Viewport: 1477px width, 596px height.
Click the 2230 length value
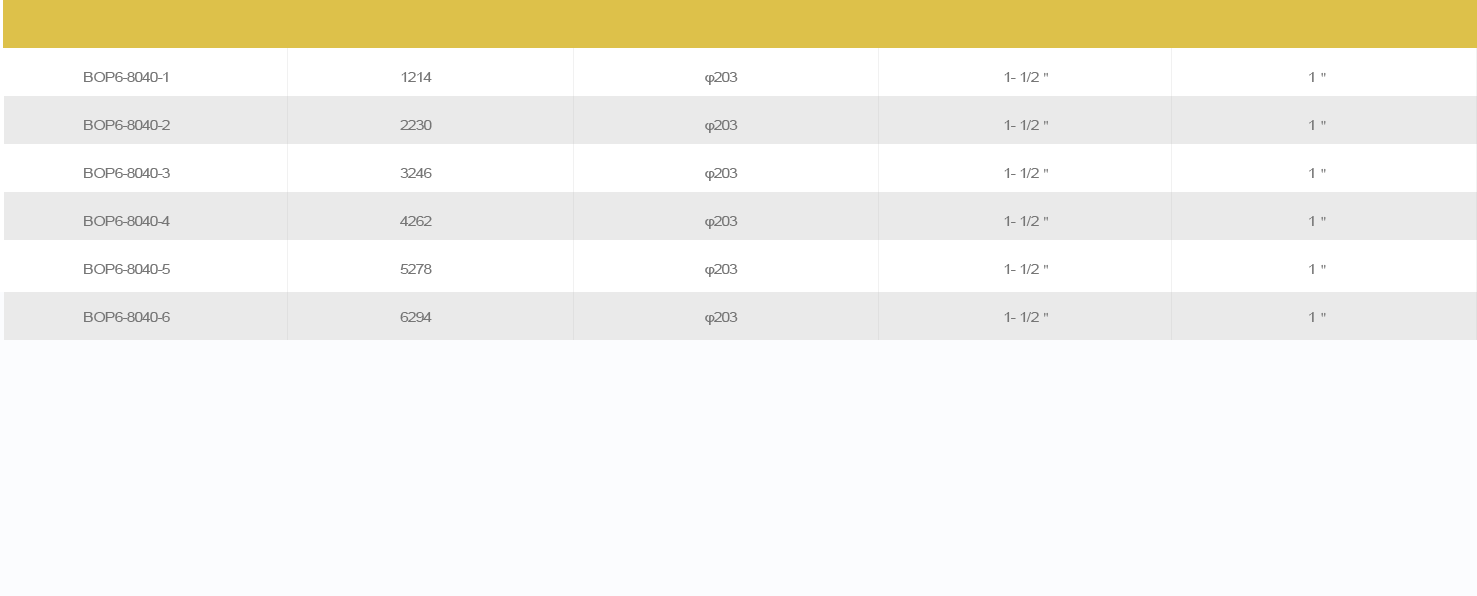[416, 125]
